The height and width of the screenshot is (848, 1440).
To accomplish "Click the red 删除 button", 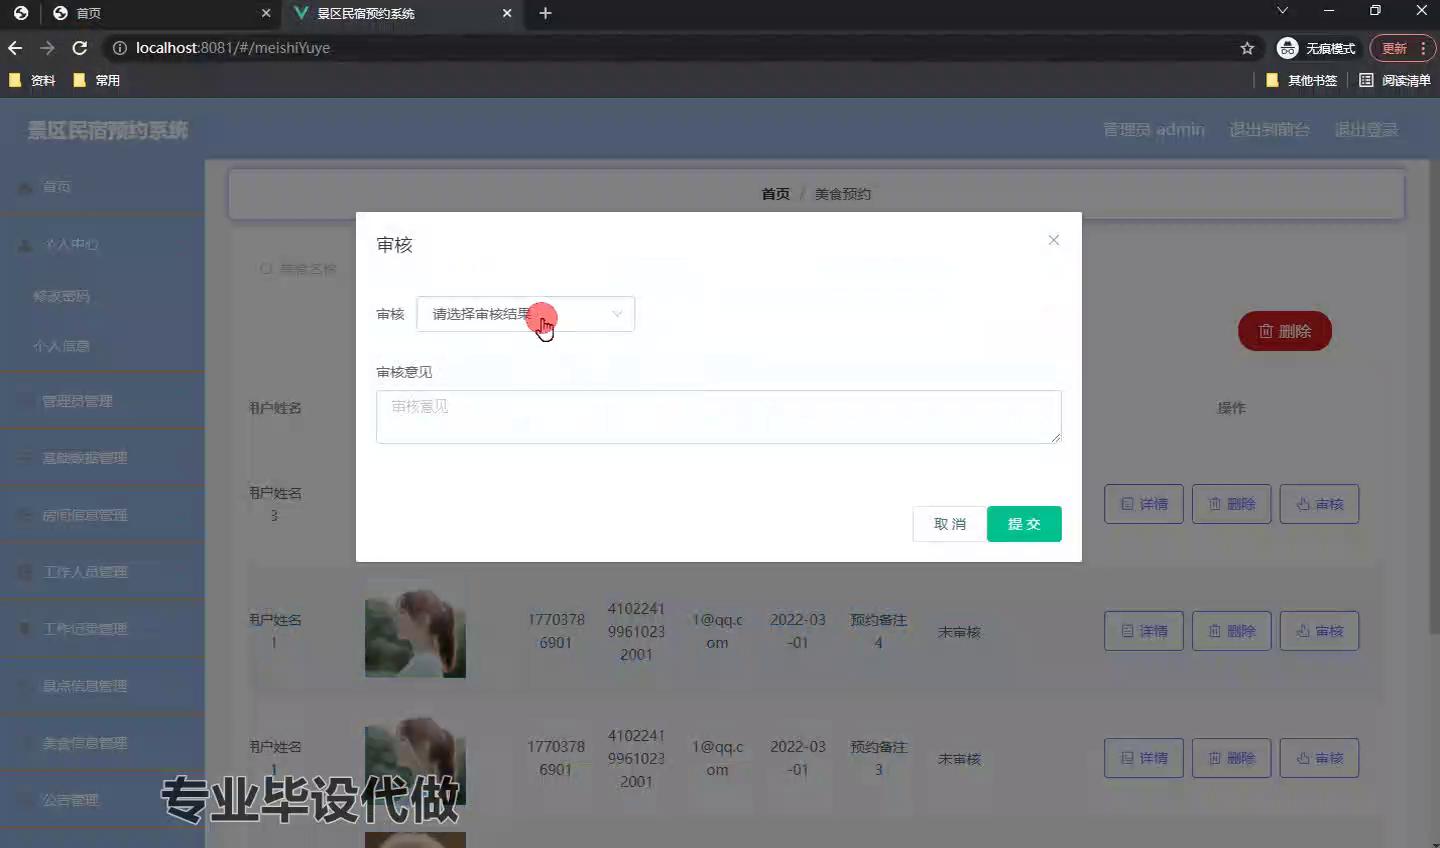I will tap(1284, 331).
